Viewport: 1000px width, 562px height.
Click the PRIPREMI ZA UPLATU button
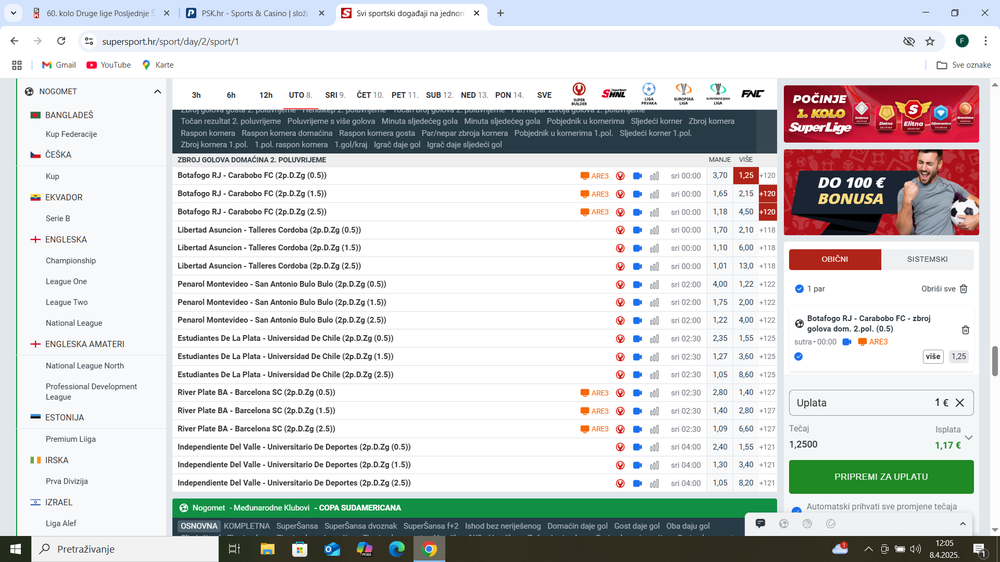tap(881, 477)
